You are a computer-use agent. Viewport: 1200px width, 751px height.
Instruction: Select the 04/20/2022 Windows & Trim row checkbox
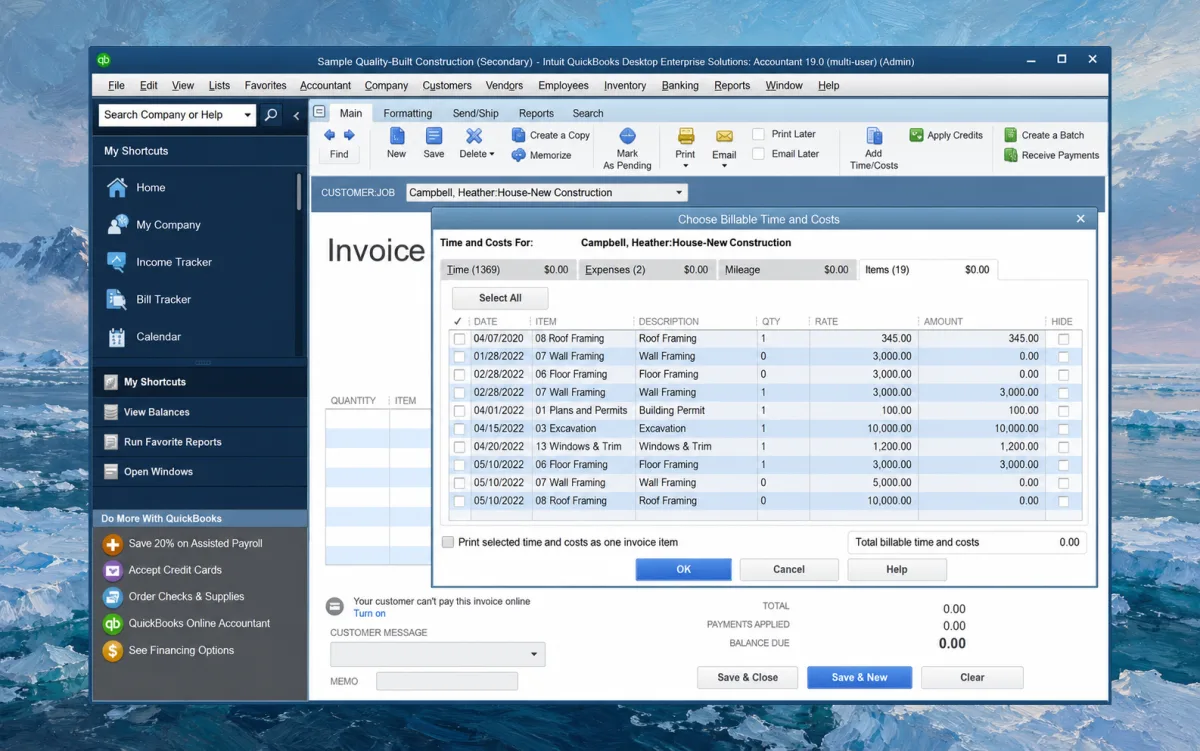459,447
